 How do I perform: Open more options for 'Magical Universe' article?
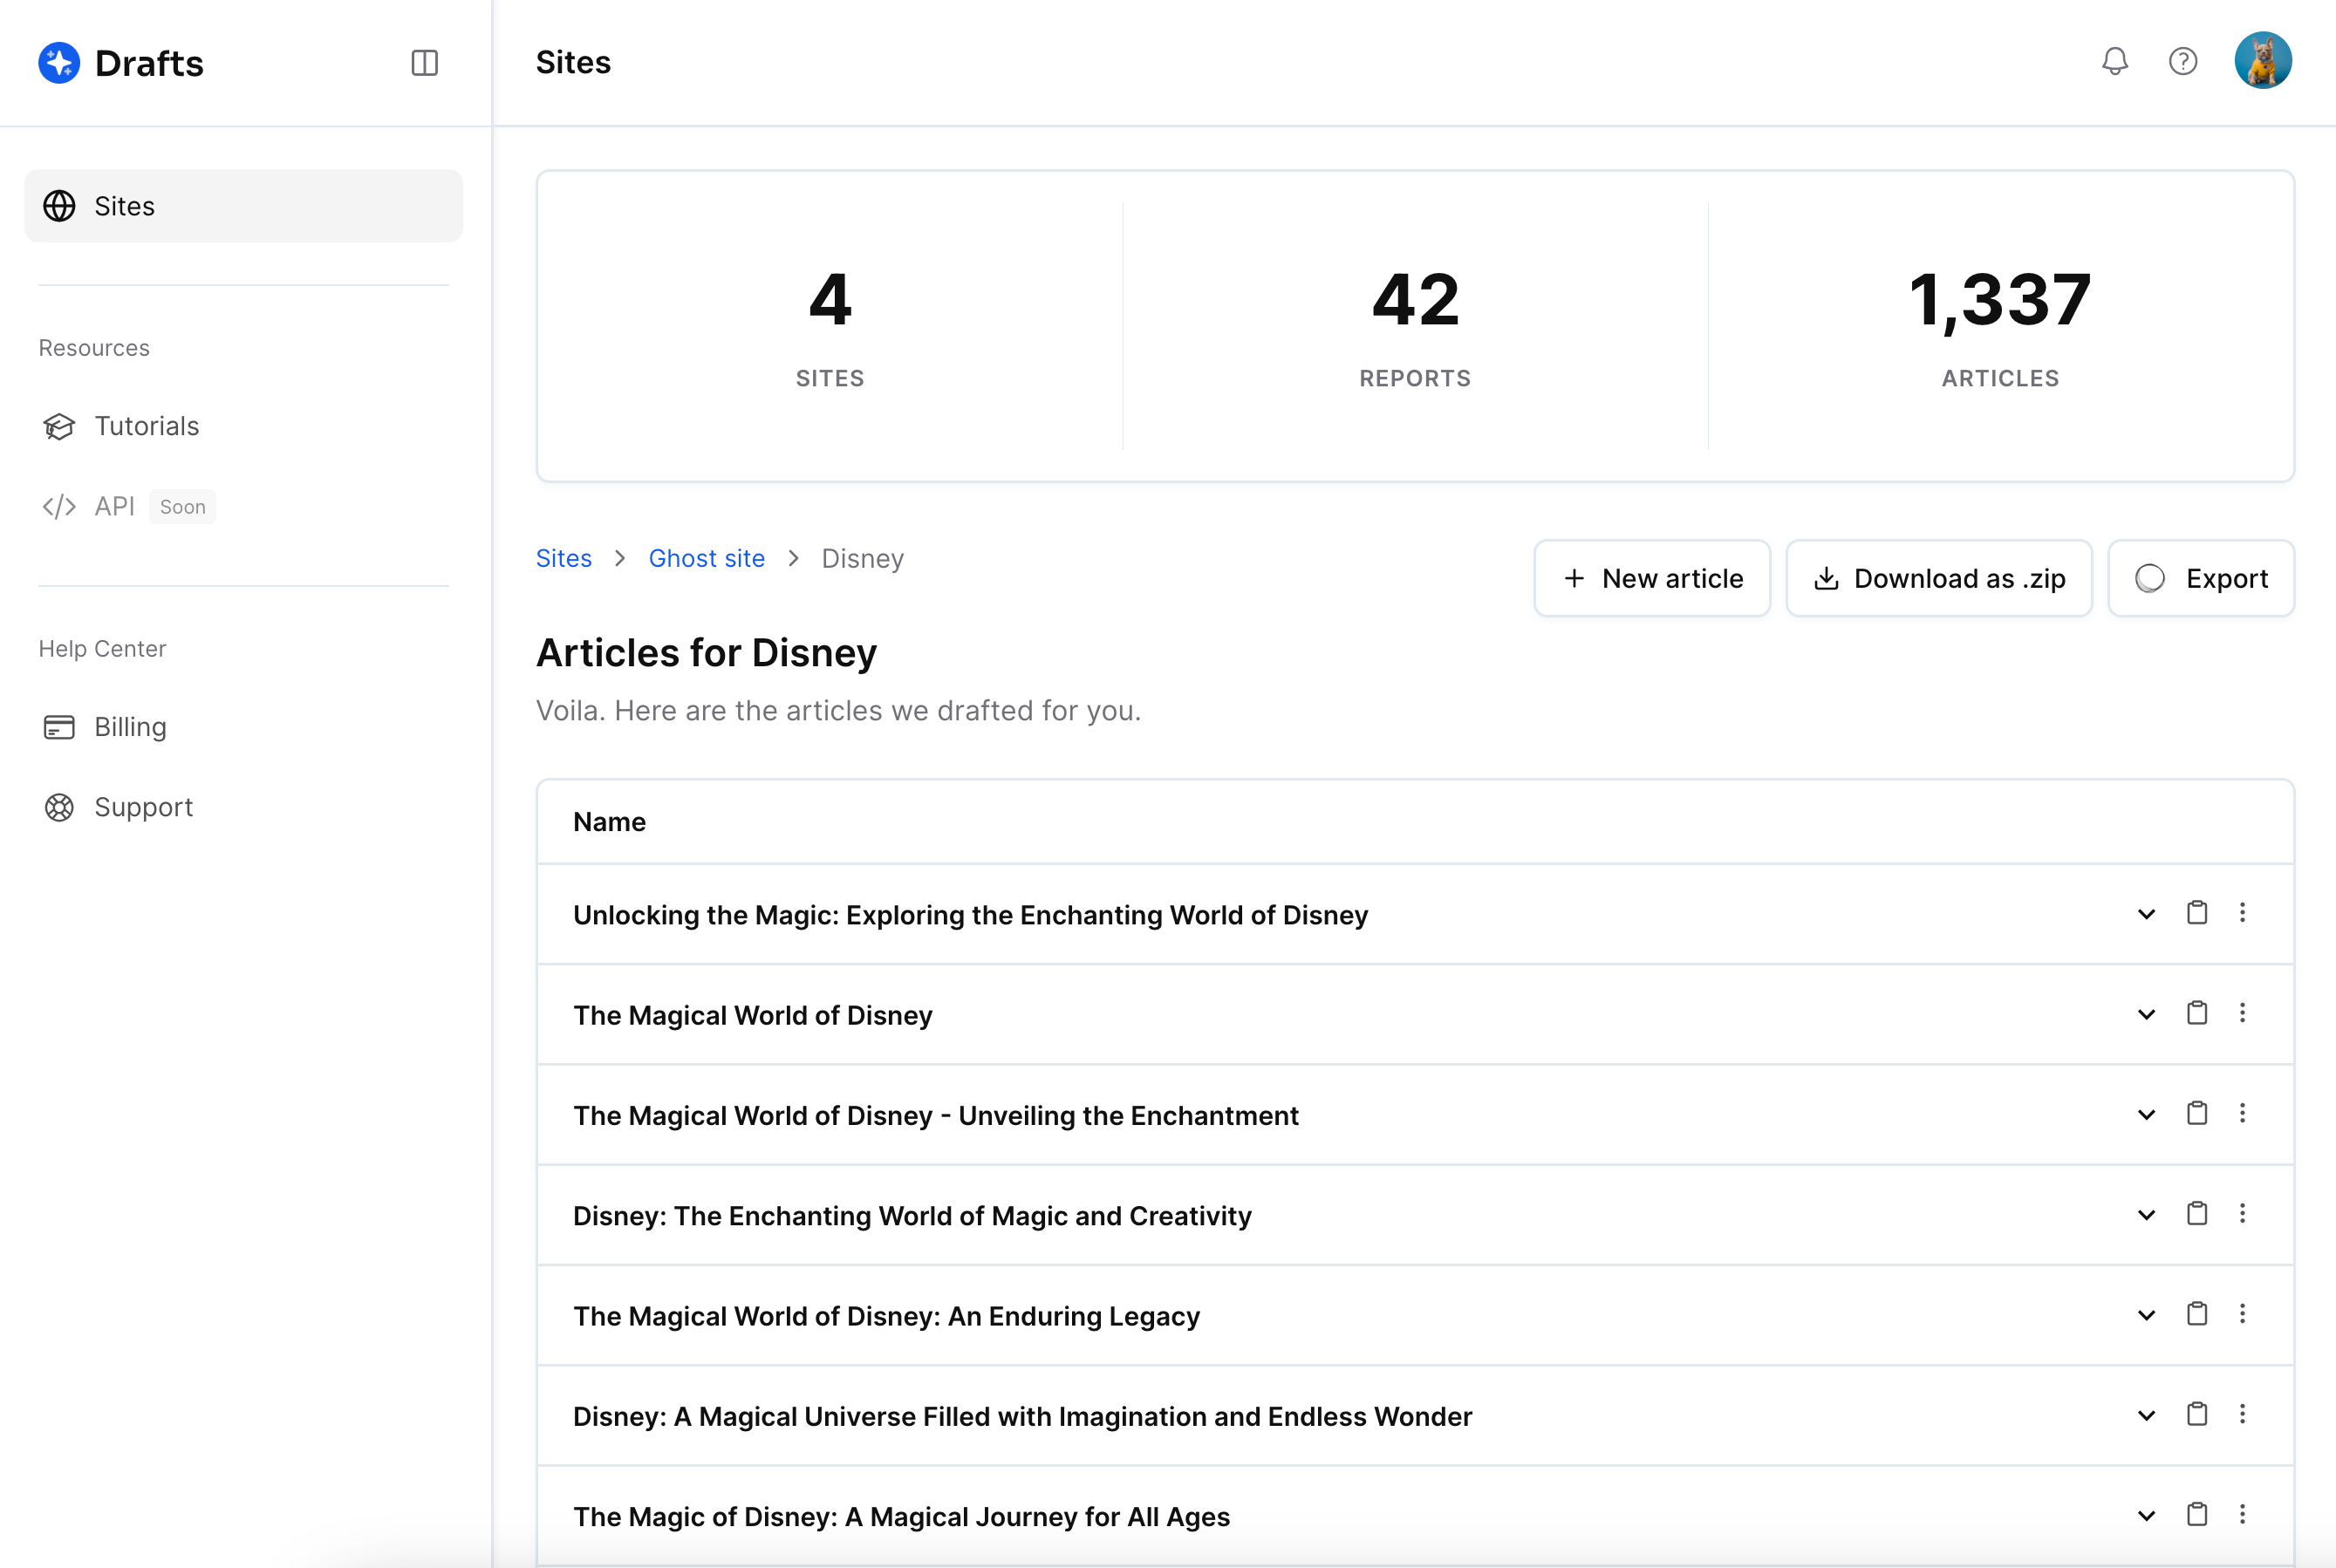[2242, 1413]
